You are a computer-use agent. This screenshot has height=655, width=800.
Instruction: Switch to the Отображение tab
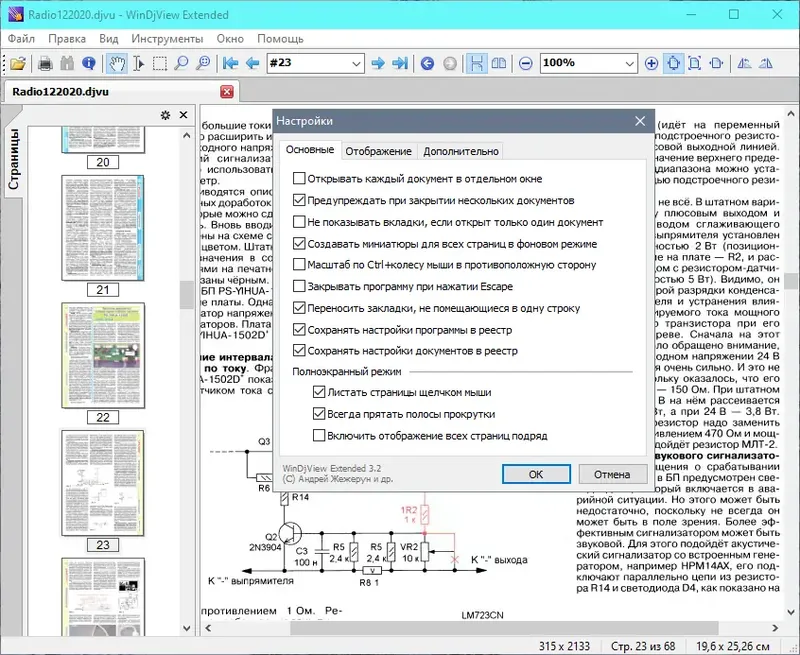tap(378, 151)
